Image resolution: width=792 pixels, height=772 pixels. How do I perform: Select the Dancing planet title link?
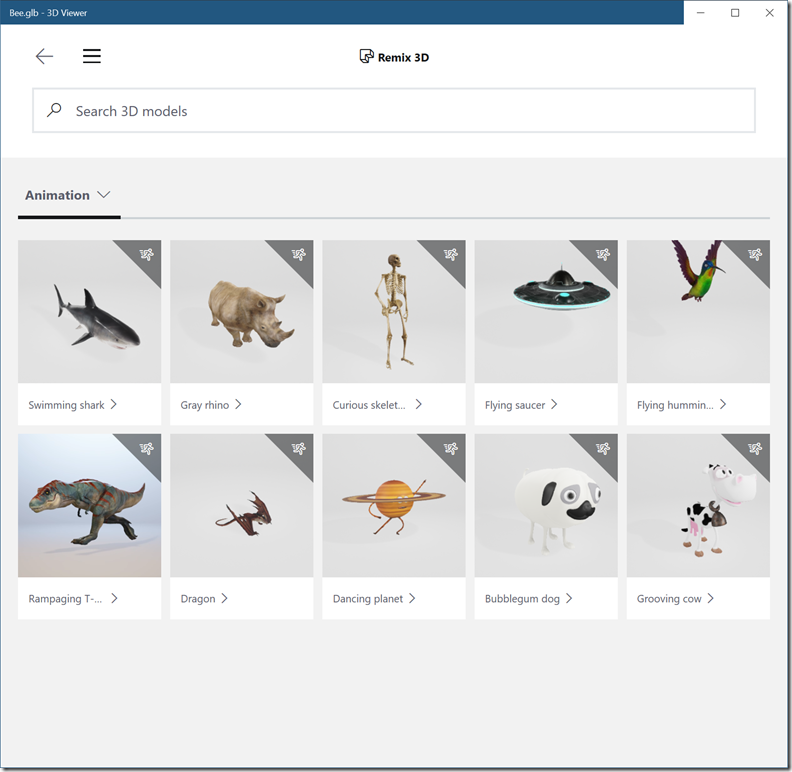(x=368, y=599)
